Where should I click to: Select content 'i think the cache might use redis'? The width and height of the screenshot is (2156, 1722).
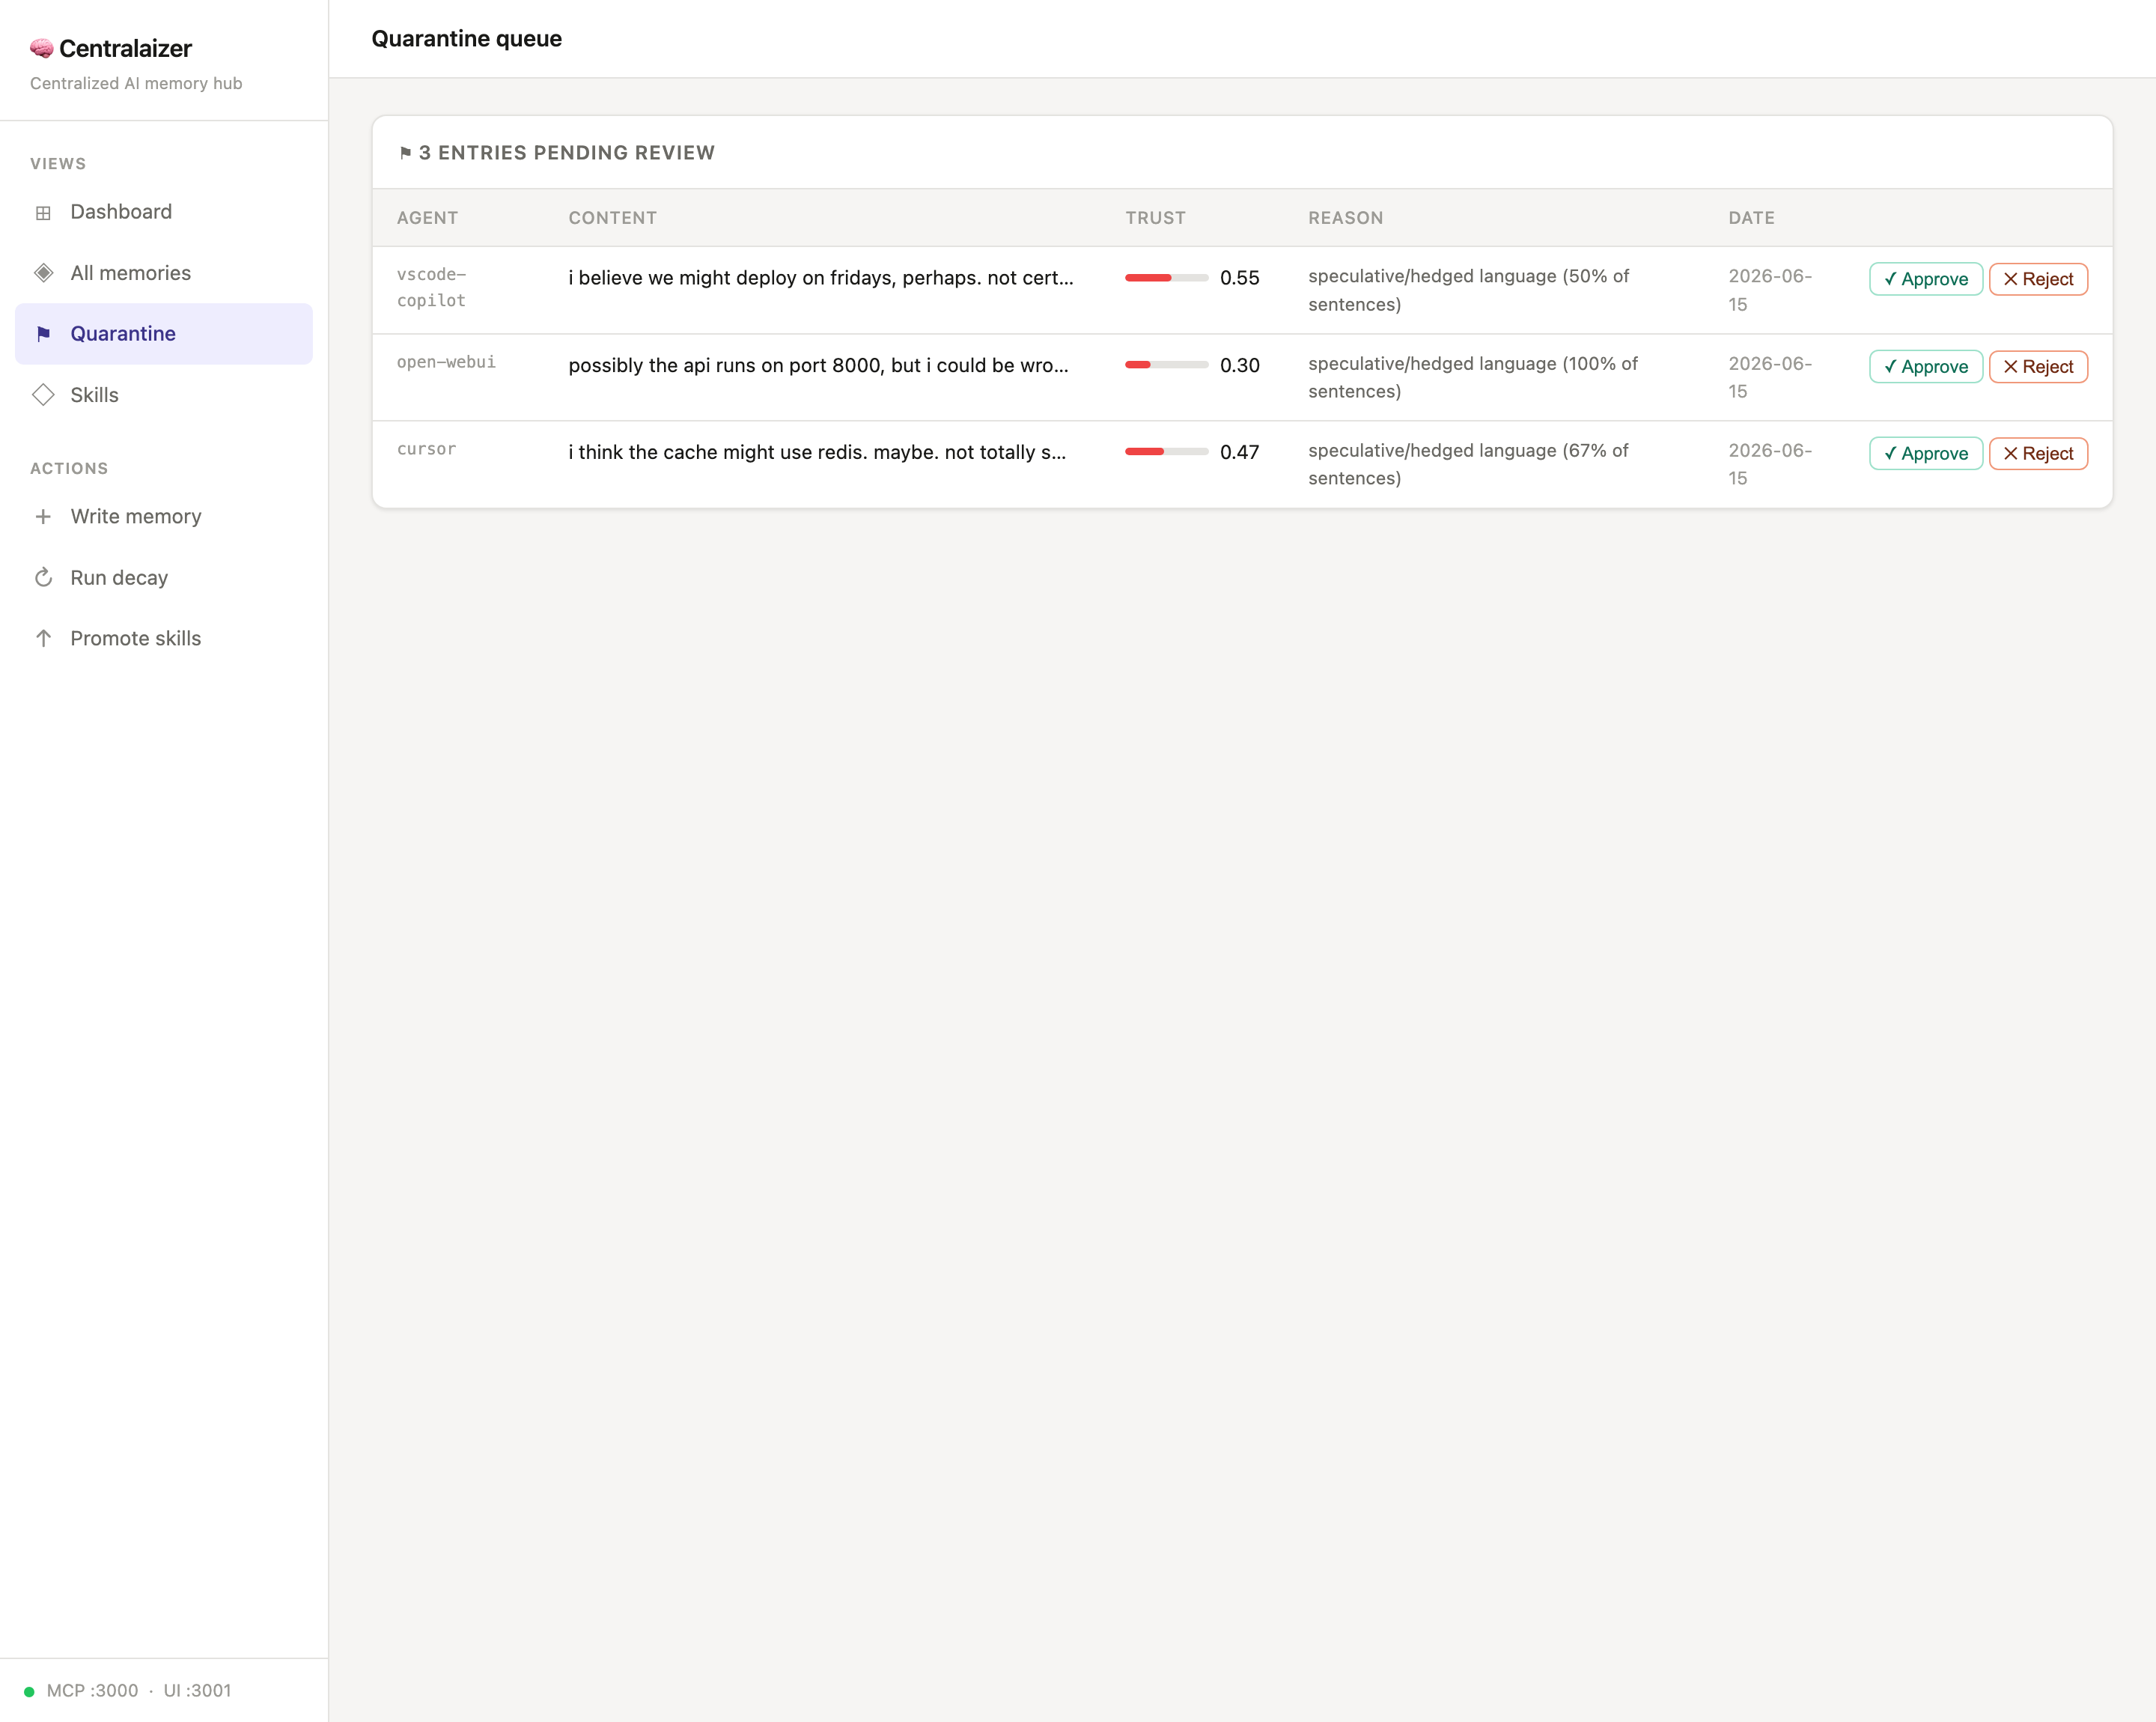tap(817, 452)
